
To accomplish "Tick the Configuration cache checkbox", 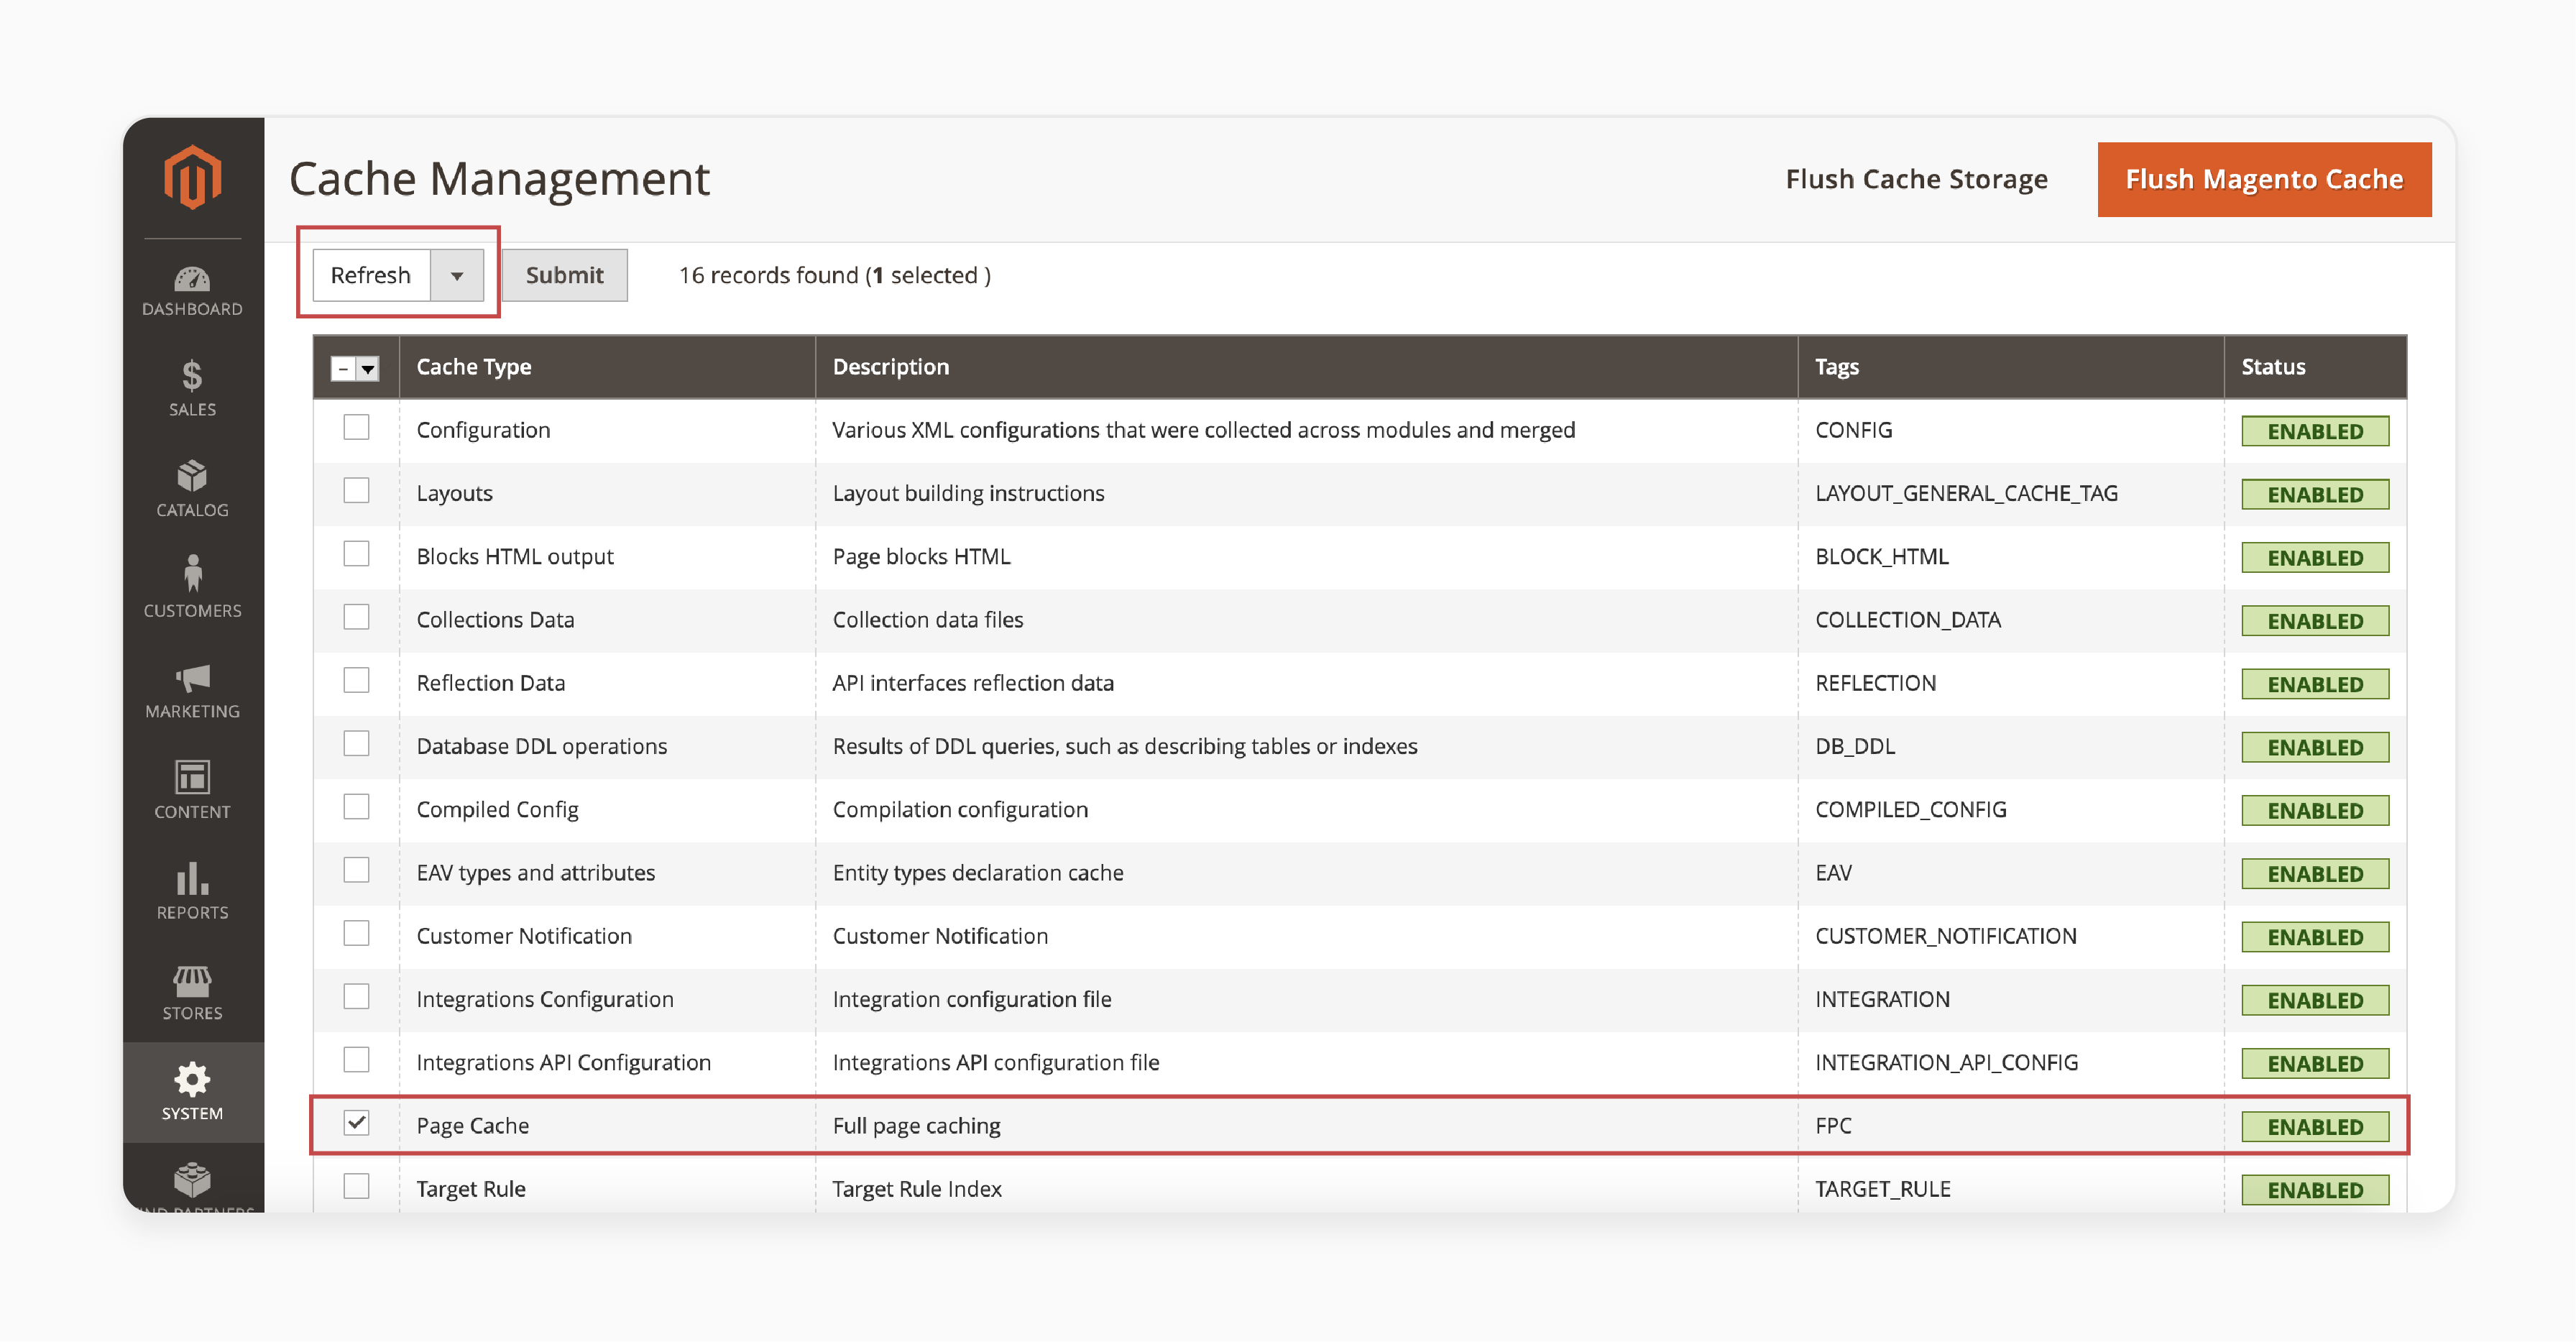I will point(356,428).
